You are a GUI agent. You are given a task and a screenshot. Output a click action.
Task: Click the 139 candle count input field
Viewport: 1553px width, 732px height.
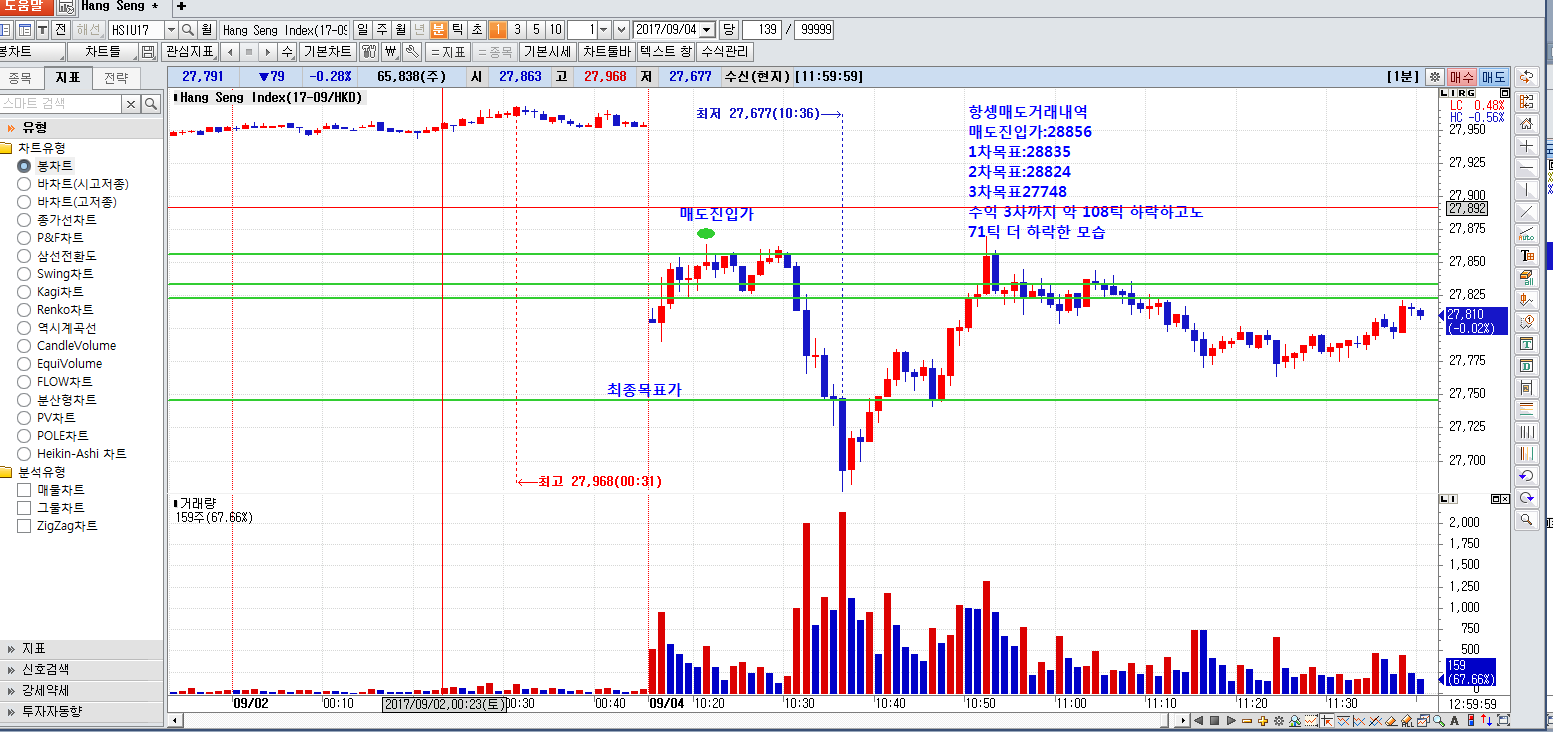coord(762,30)
